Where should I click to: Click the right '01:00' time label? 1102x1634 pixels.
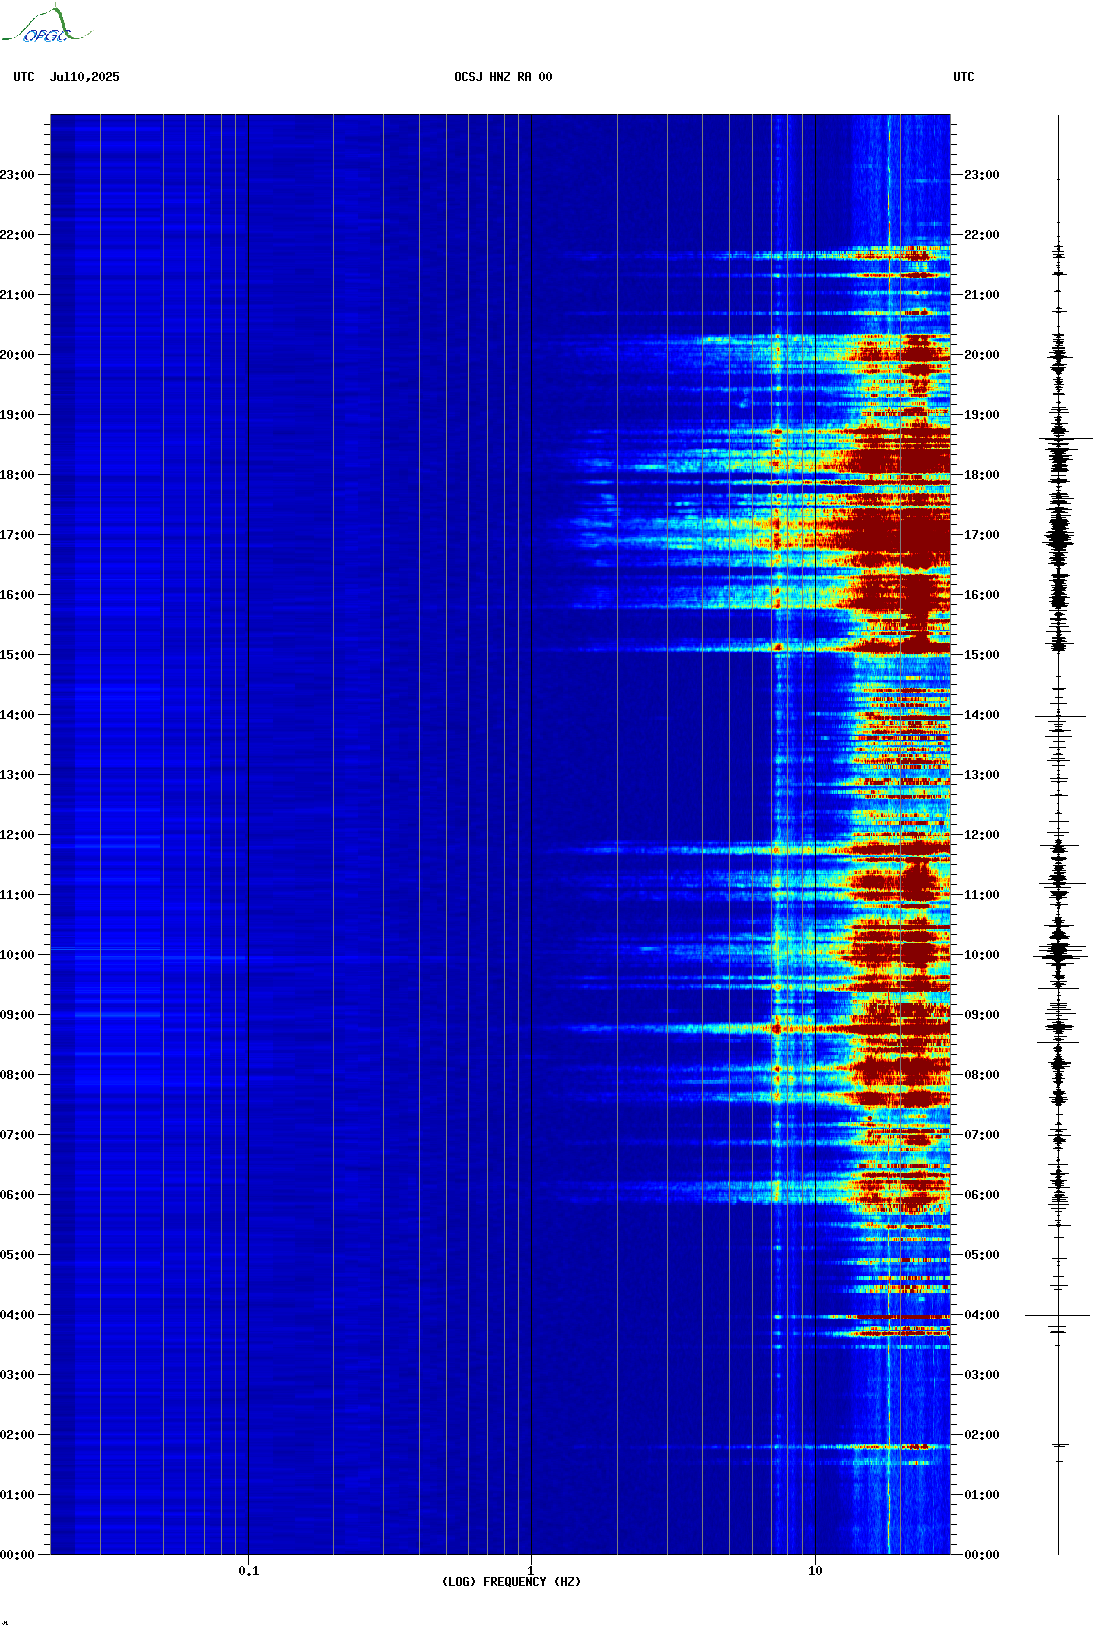click(x=981, y=1495)
